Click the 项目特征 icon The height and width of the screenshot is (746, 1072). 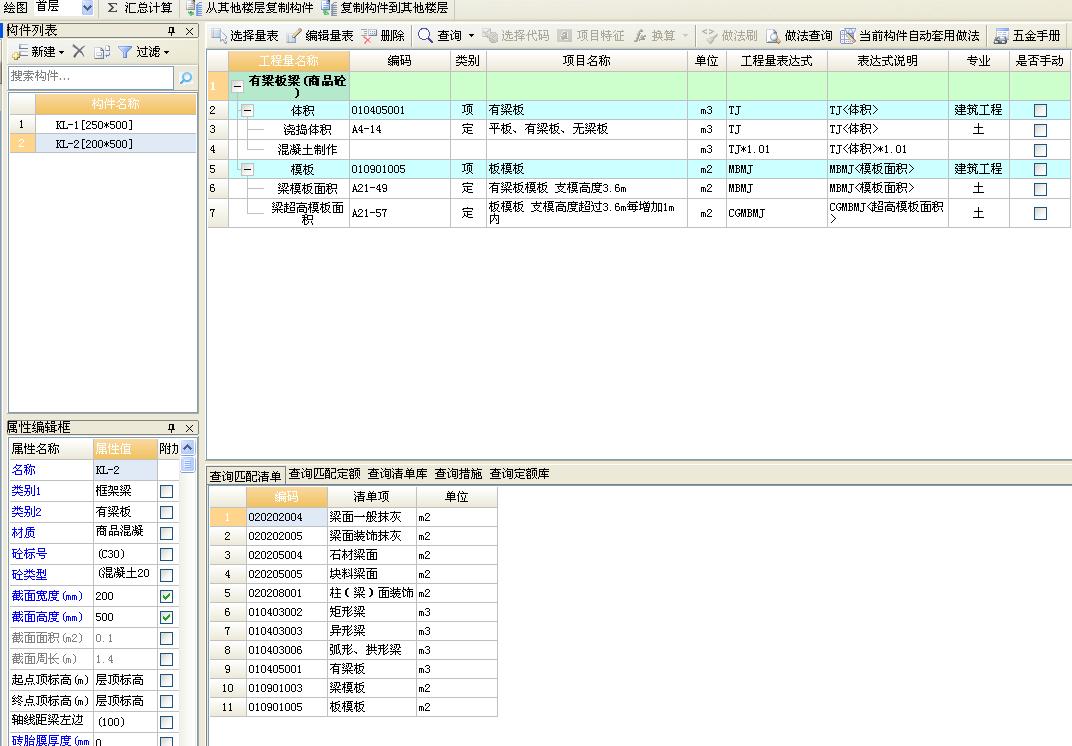tap(565, 36)
